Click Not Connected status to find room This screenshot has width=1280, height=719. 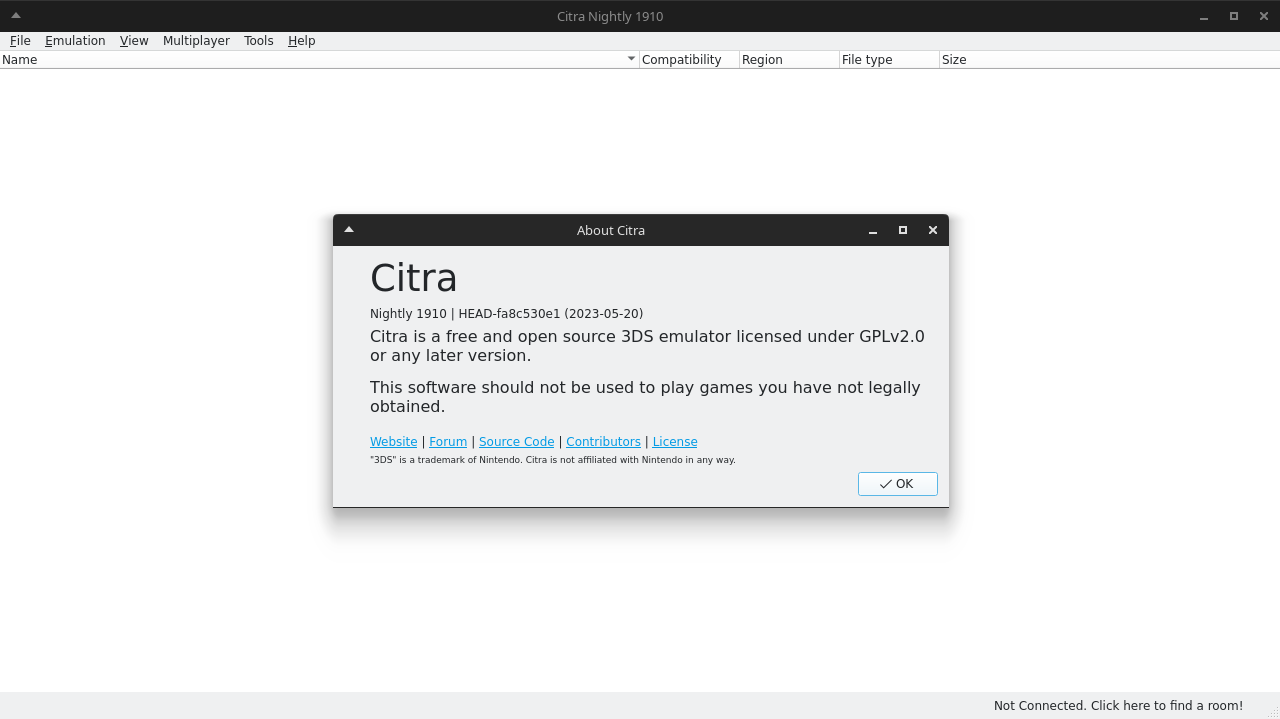pyautogui.click(x=1118, y=706)
